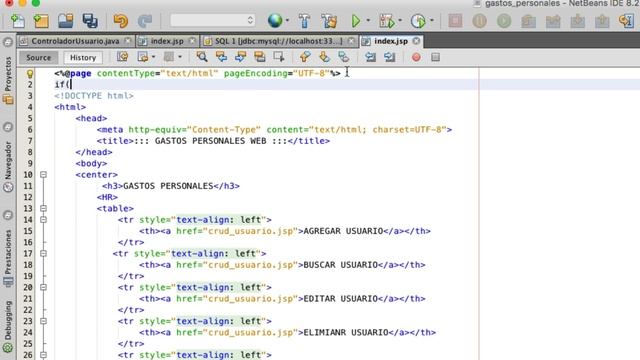The height and width of the screenshot is (360, 640).
Task: Collapse the tr fold on line 17
Action: tap(43, 253)
